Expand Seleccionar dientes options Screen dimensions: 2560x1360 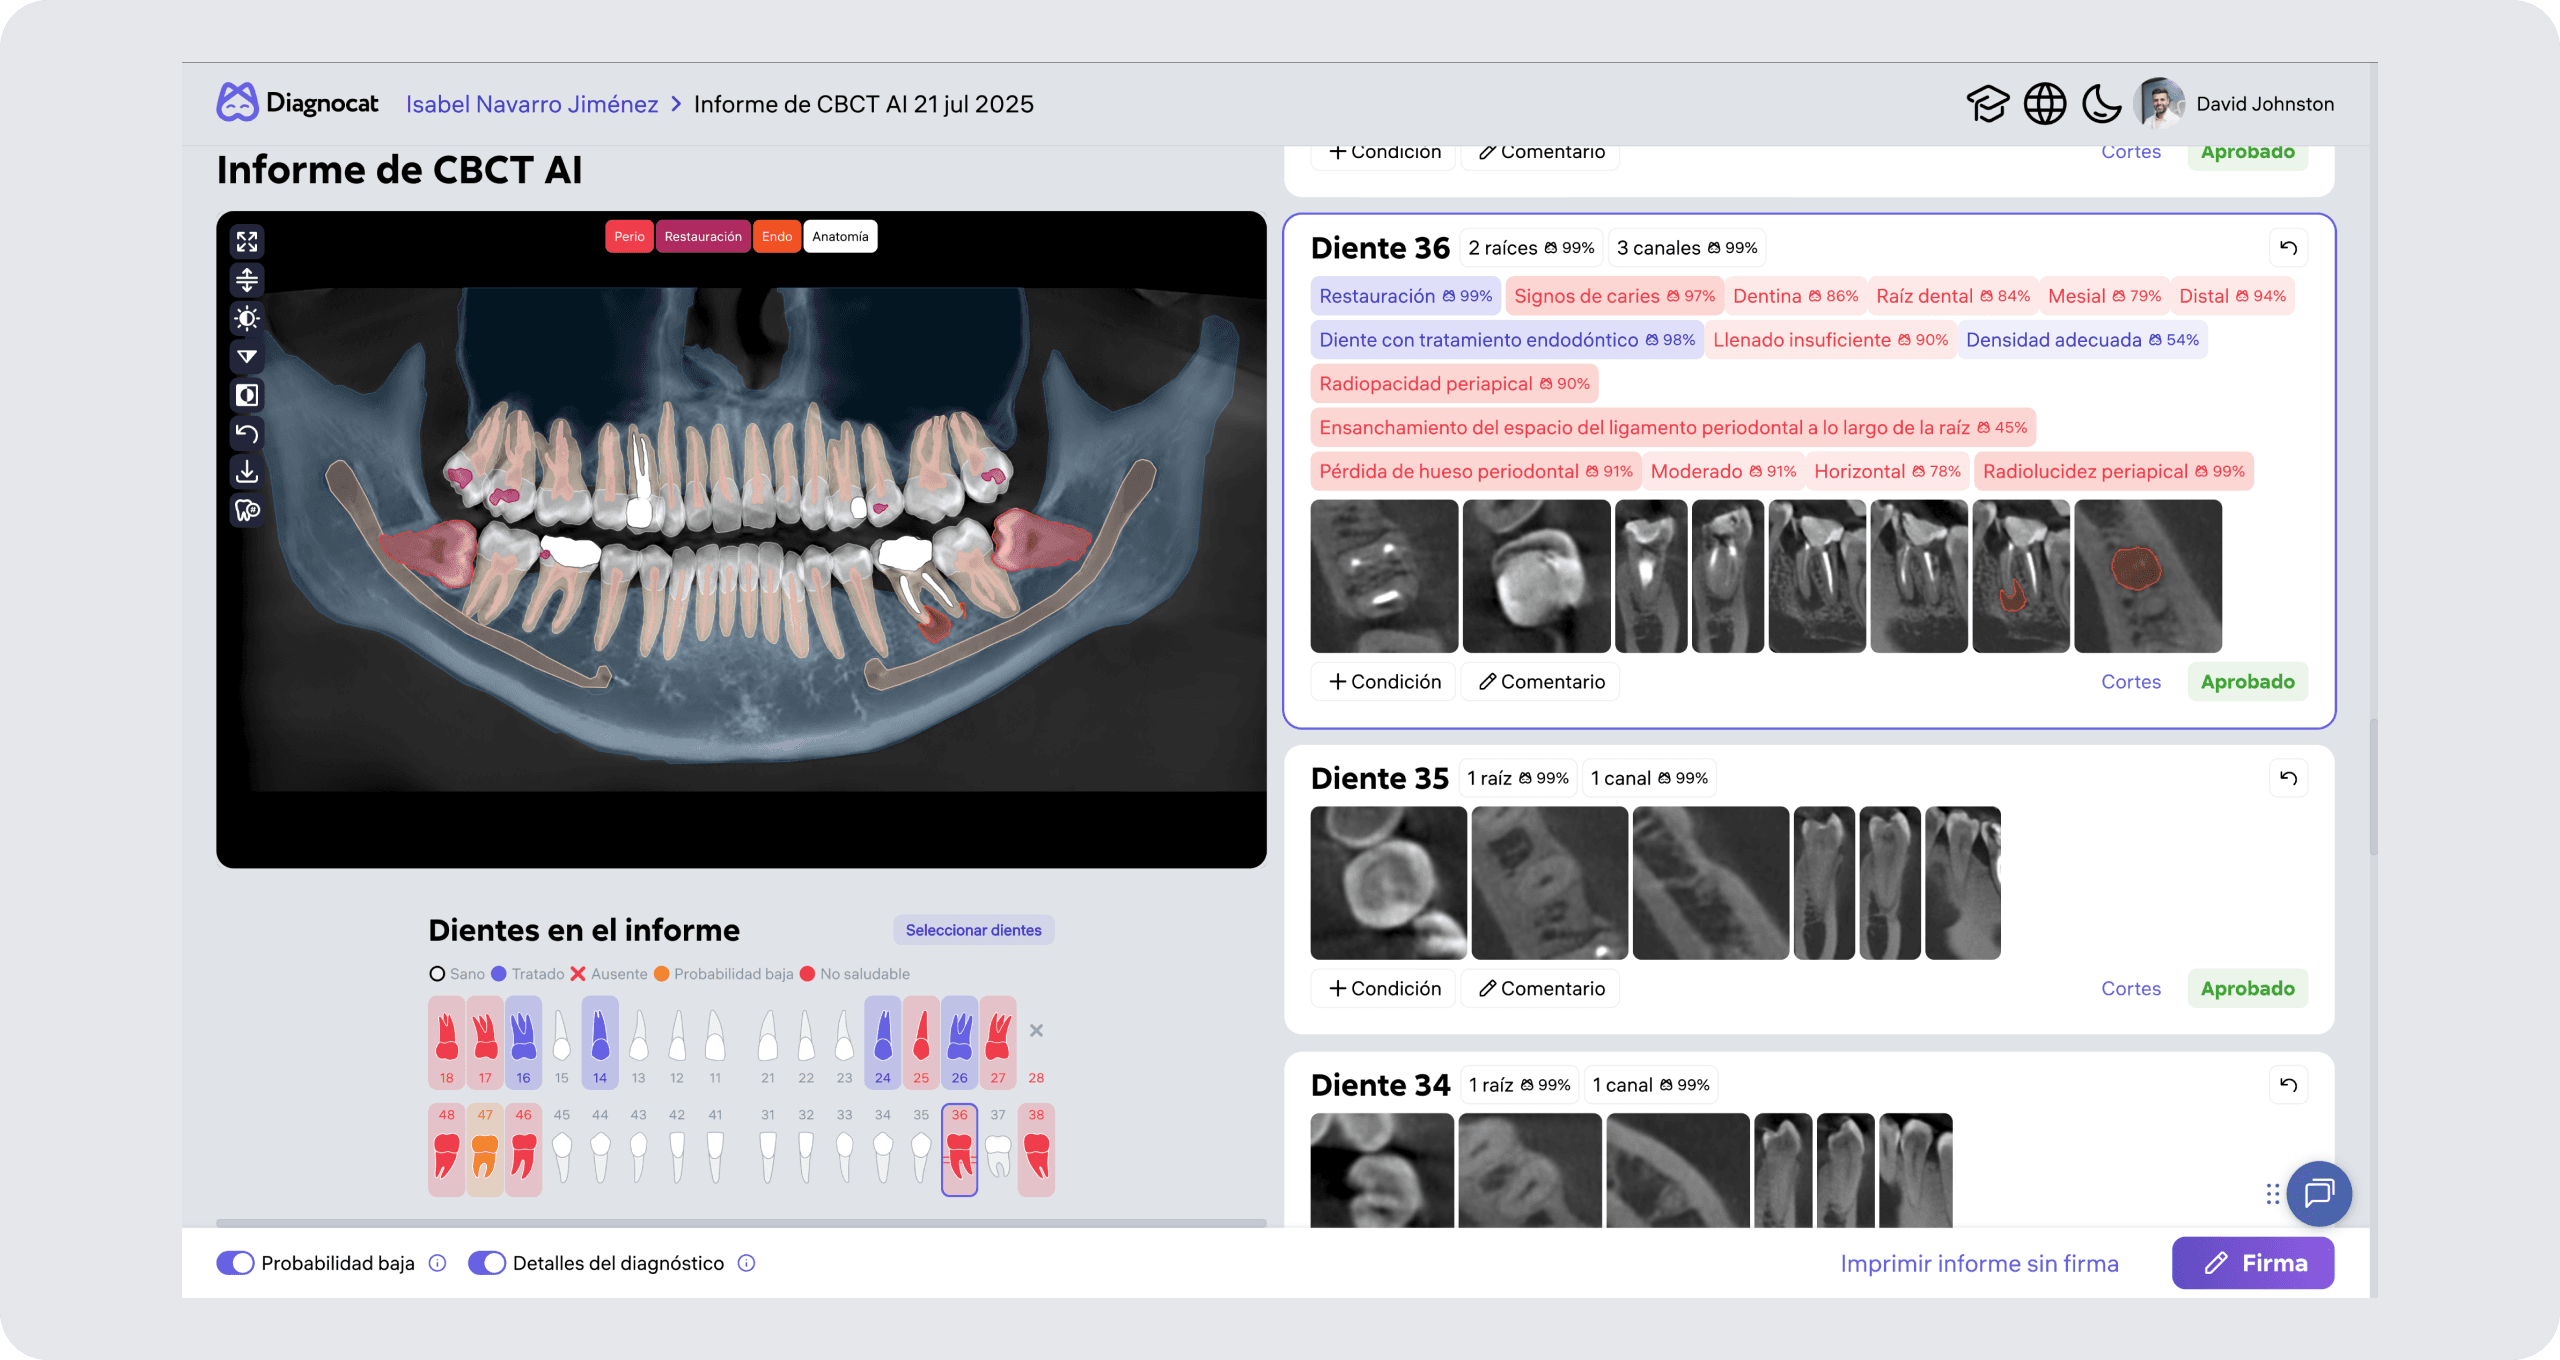(973, 930)
